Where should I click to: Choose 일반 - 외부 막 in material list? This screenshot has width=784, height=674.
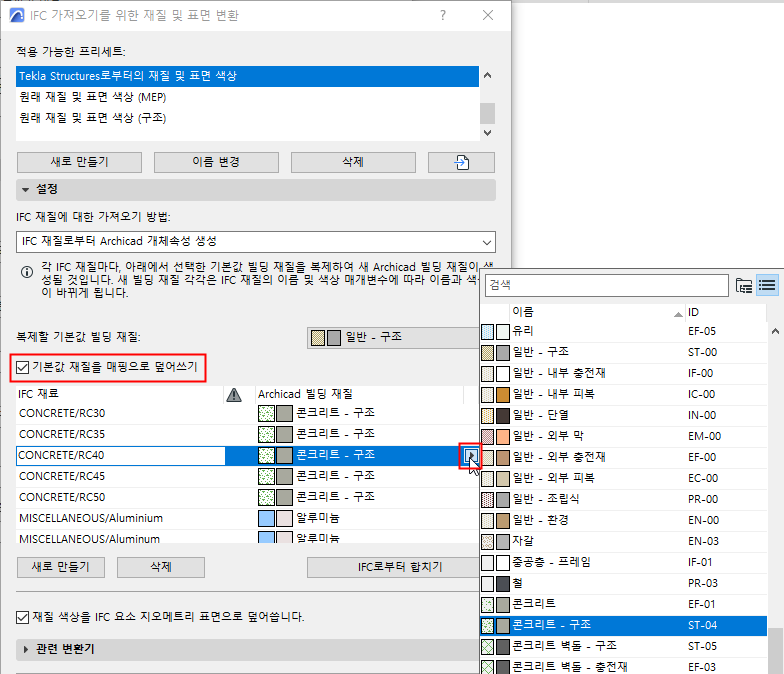[624, 436]
